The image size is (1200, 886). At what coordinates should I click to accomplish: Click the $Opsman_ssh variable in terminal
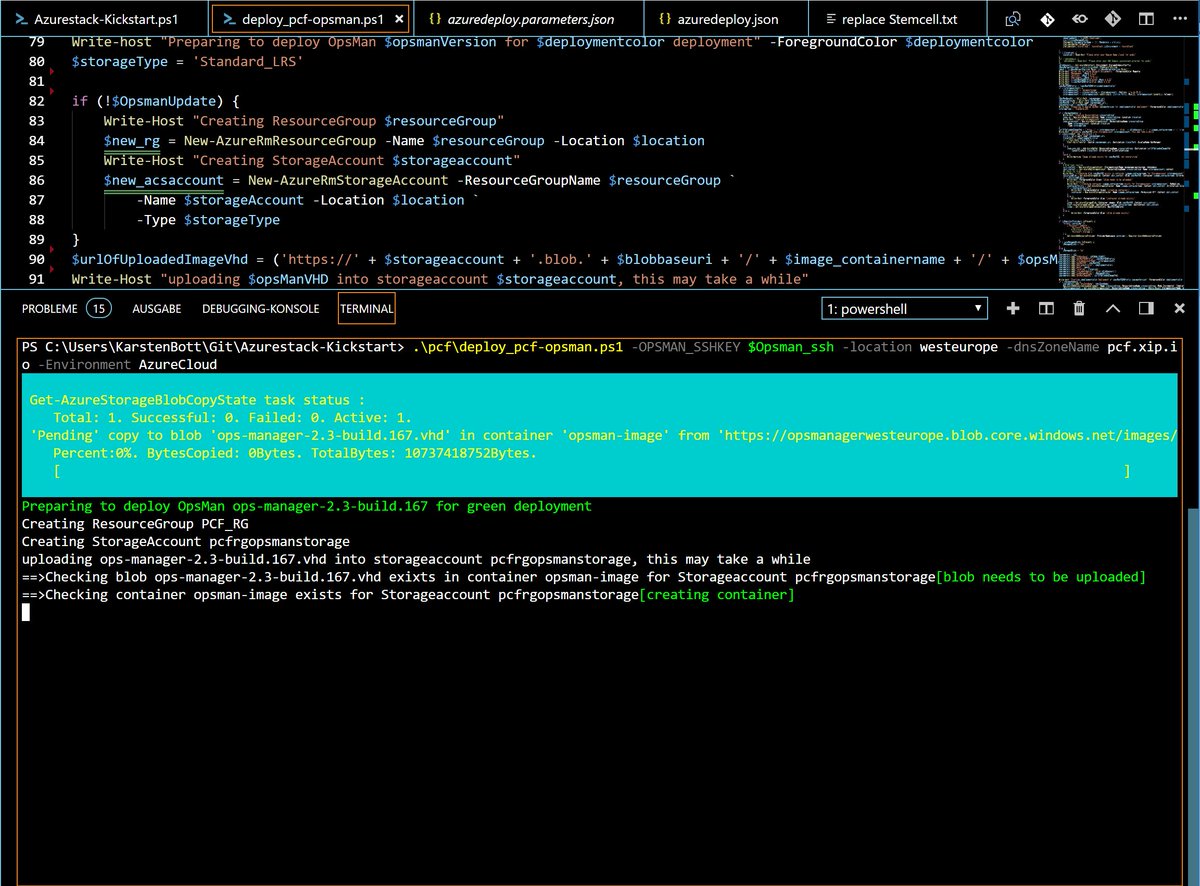pyautogui.click(x=790, y=347)
